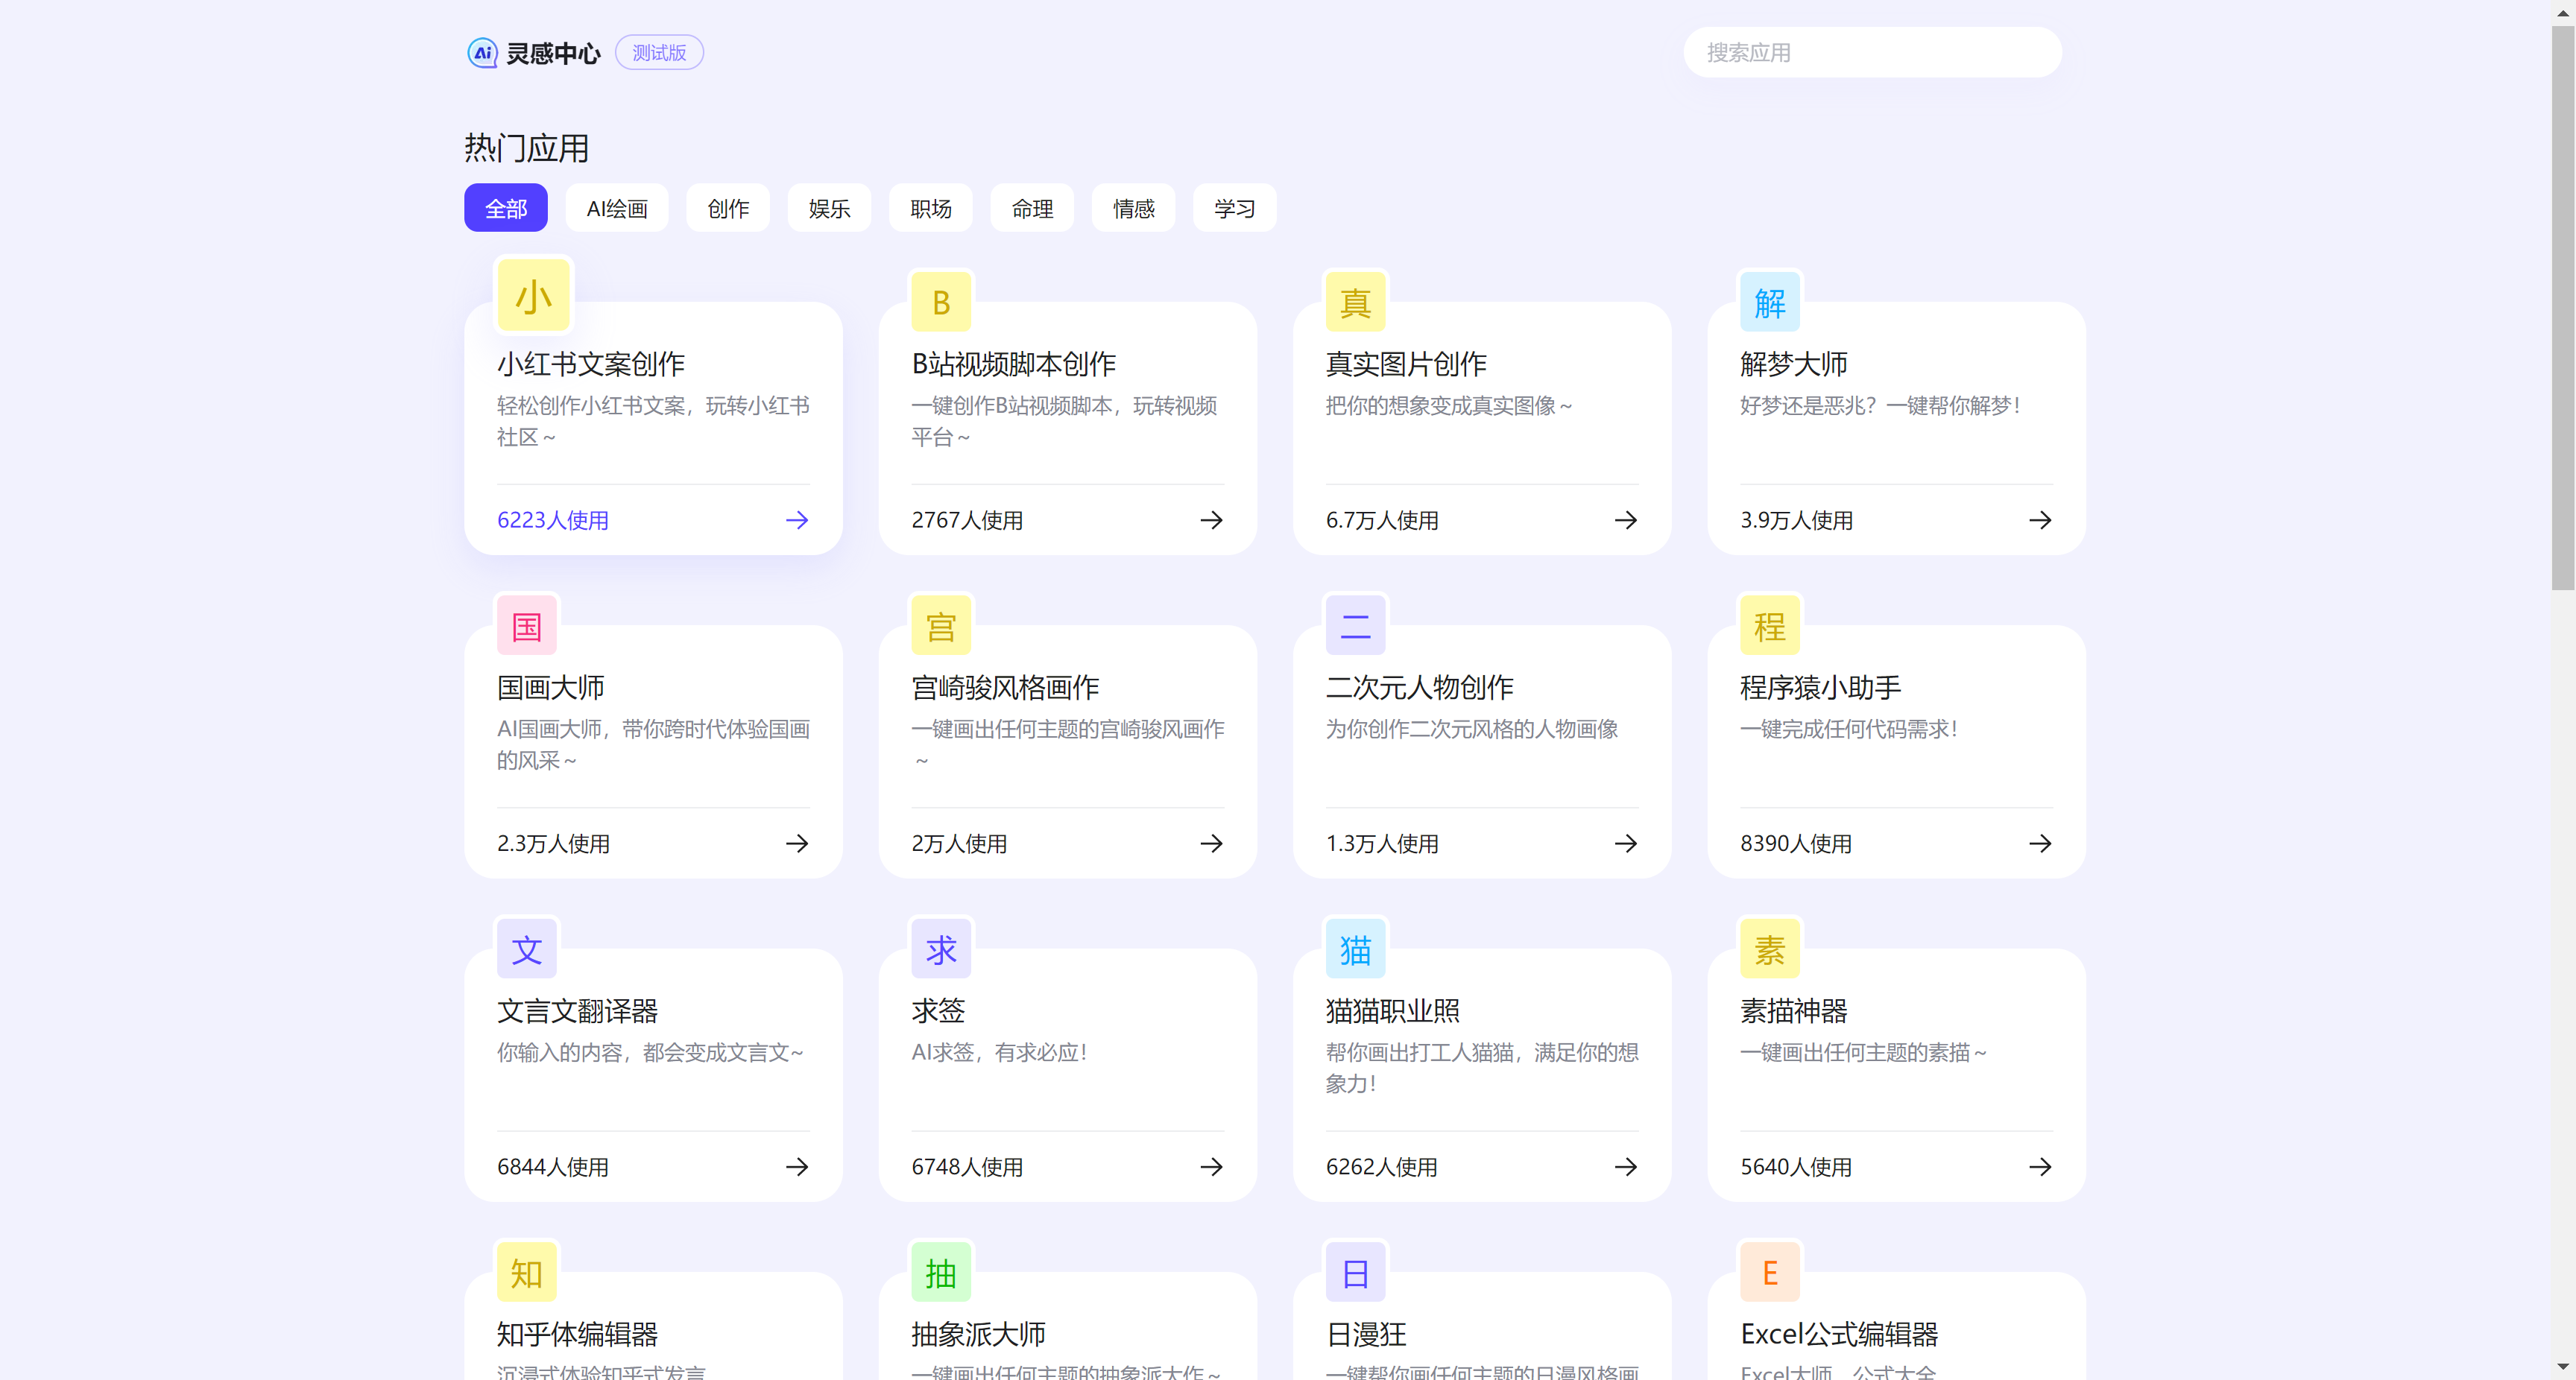The width and height of the screenshot is (2576, 1380).
Task: Click the 3.9万人使用 usage count
Action: point(1797,520)
